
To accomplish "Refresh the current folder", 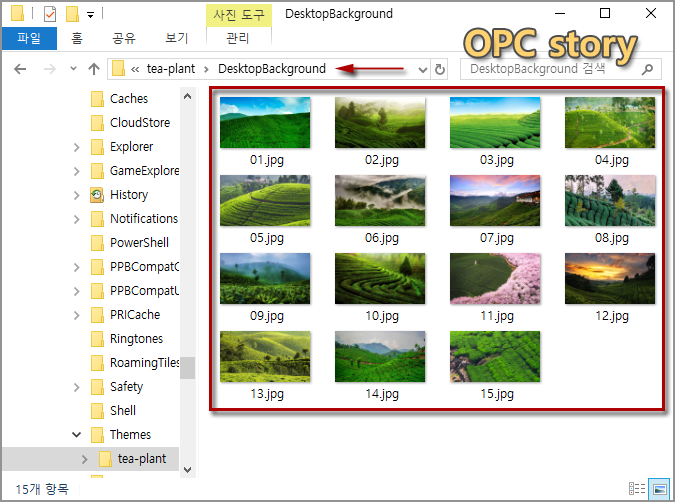I will click(440, 69).
